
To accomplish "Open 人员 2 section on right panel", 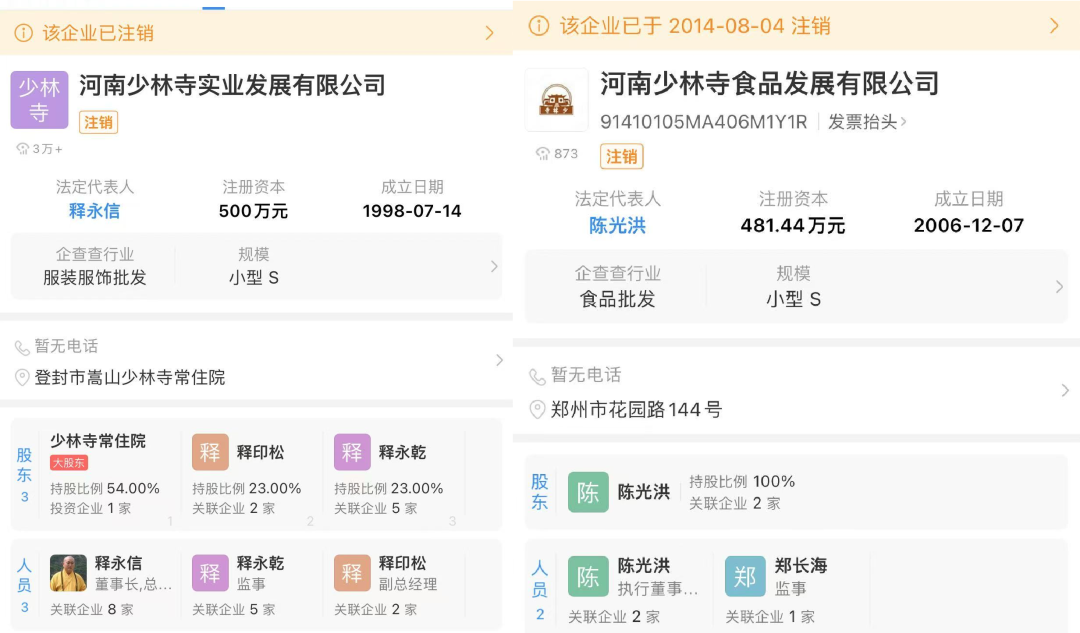I will pyautogui.click(x=540, y=590).
